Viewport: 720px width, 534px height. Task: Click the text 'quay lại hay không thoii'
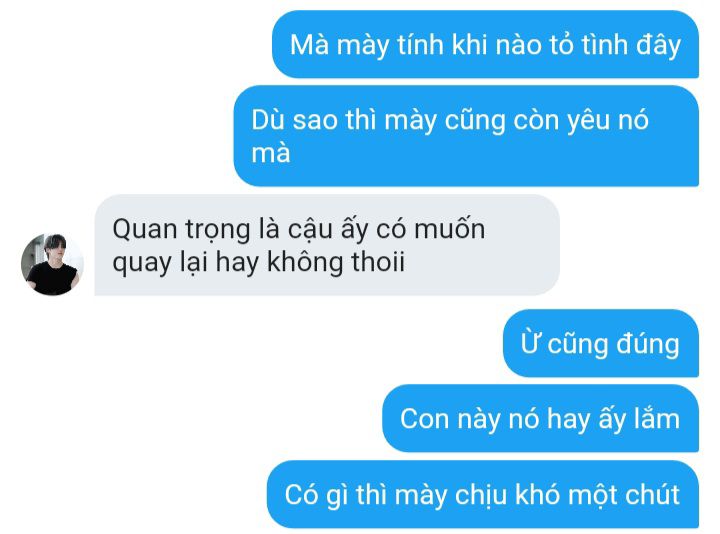pos(259,262)
